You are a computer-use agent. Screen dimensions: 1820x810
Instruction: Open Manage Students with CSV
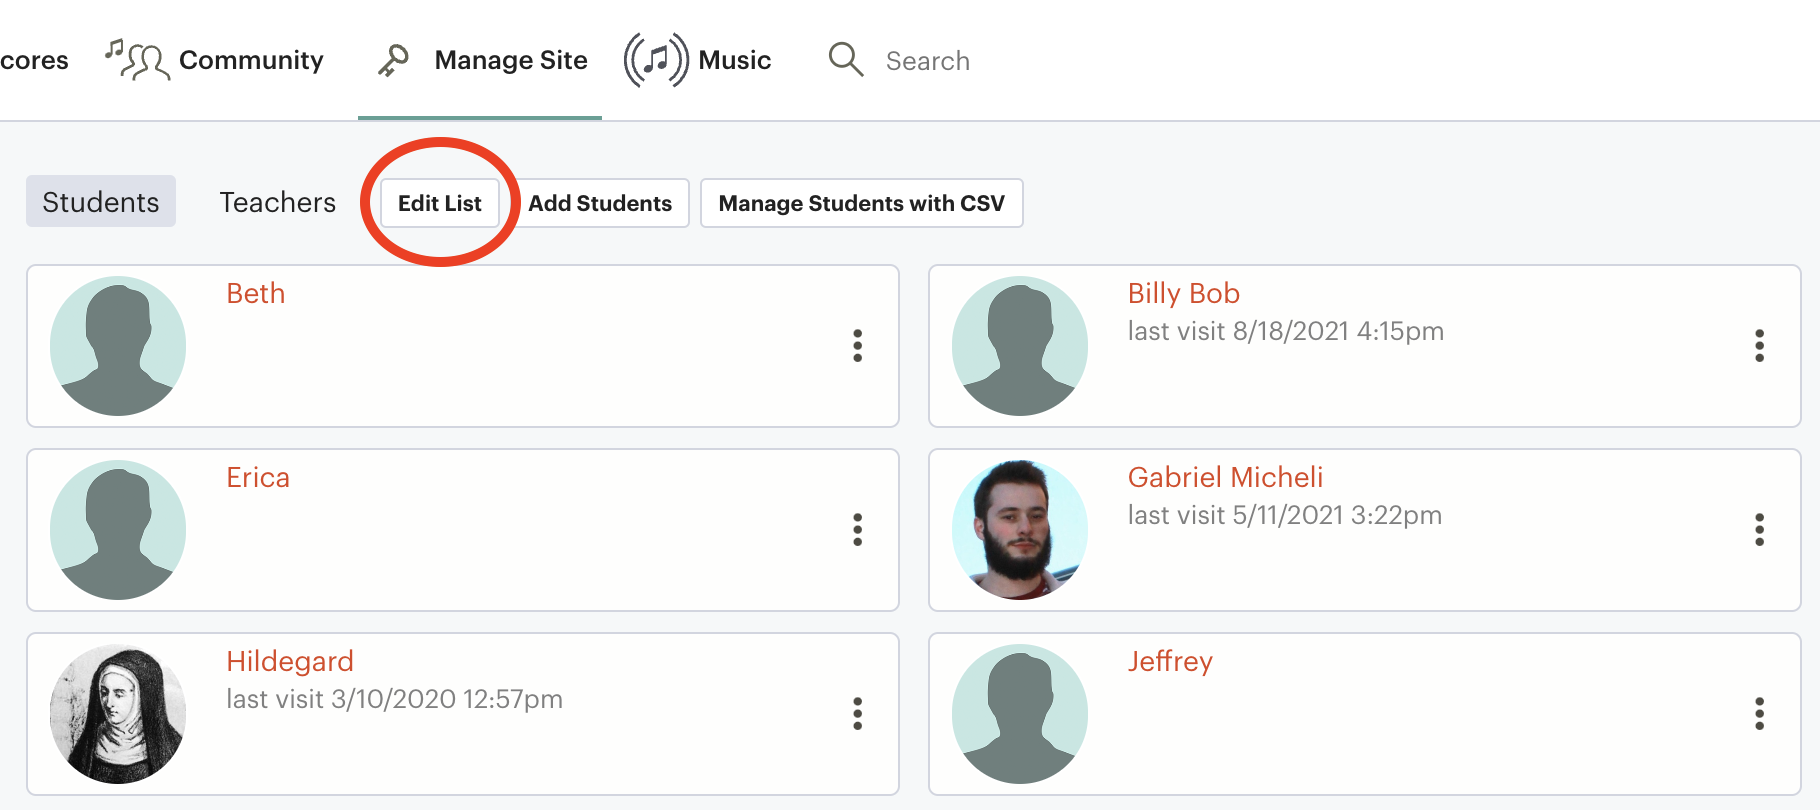click(x=861, y=203)
